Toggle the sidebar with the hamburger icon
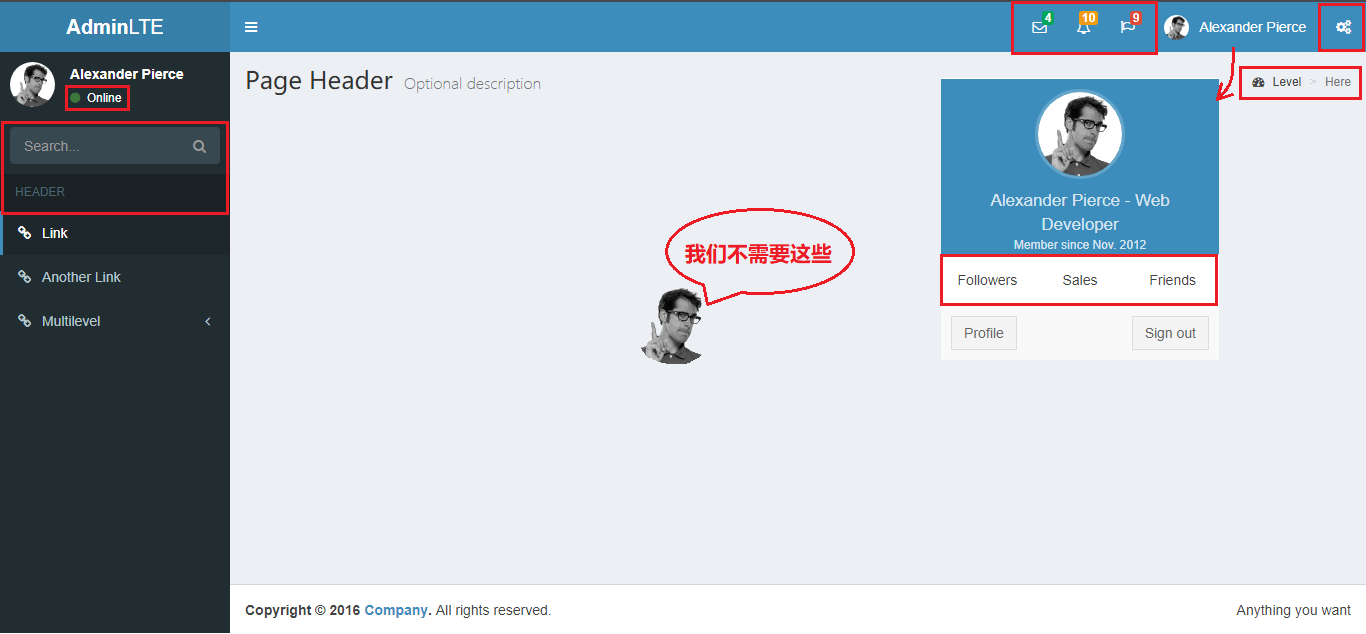 coord(251,27)
